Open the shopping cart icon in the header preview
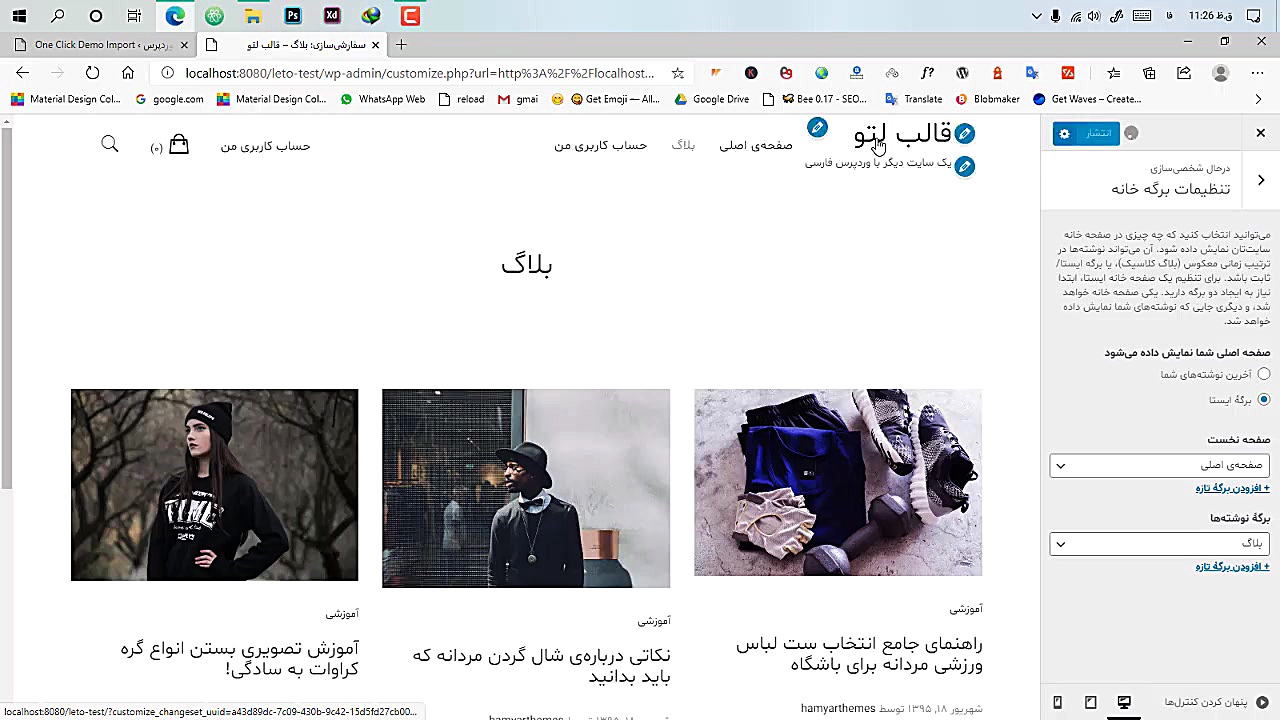The height and width of the screenshot is (720, 1280). (178, 144)
